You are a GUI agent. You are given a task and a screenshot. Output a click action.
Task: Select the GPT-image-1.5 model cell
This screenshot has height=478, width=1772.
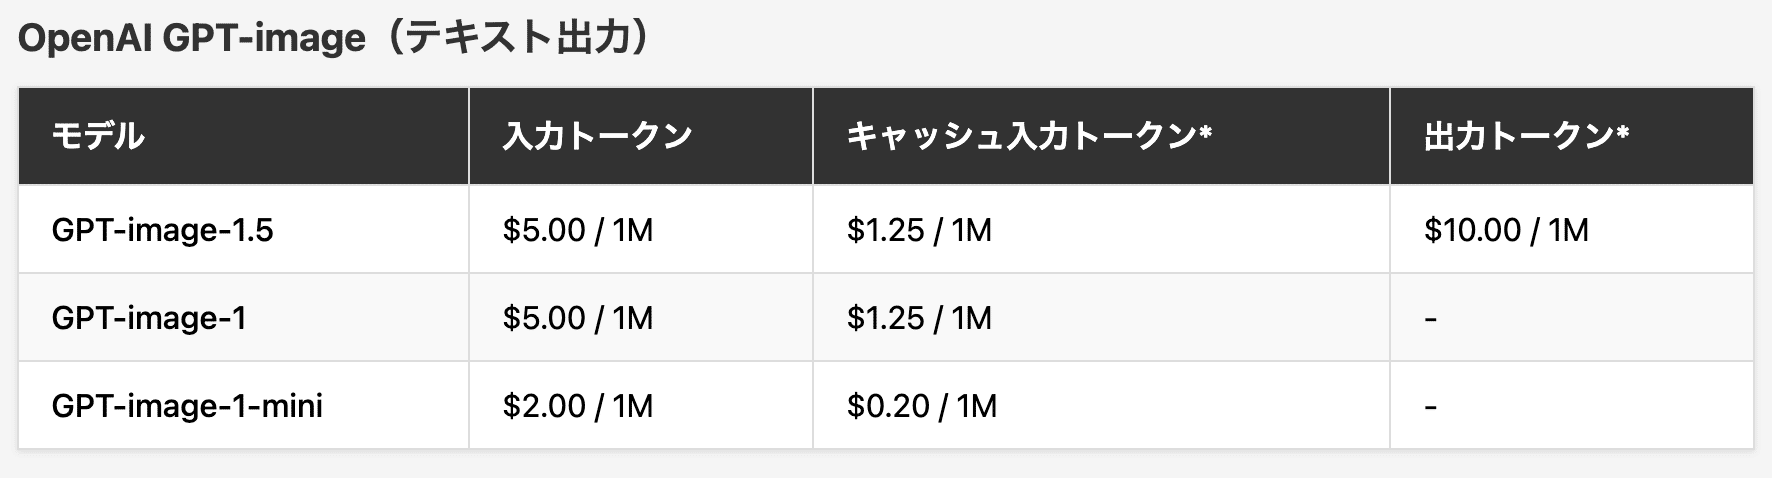coord(162,230)
